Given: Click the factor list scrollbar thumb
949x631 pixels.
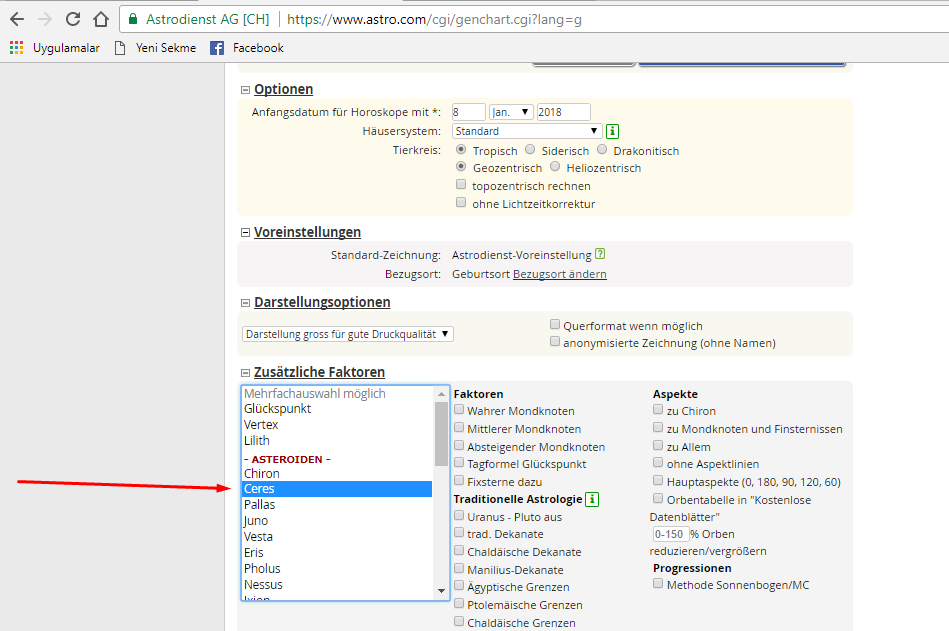Looking at the screenshot, I should coord(441,434).
